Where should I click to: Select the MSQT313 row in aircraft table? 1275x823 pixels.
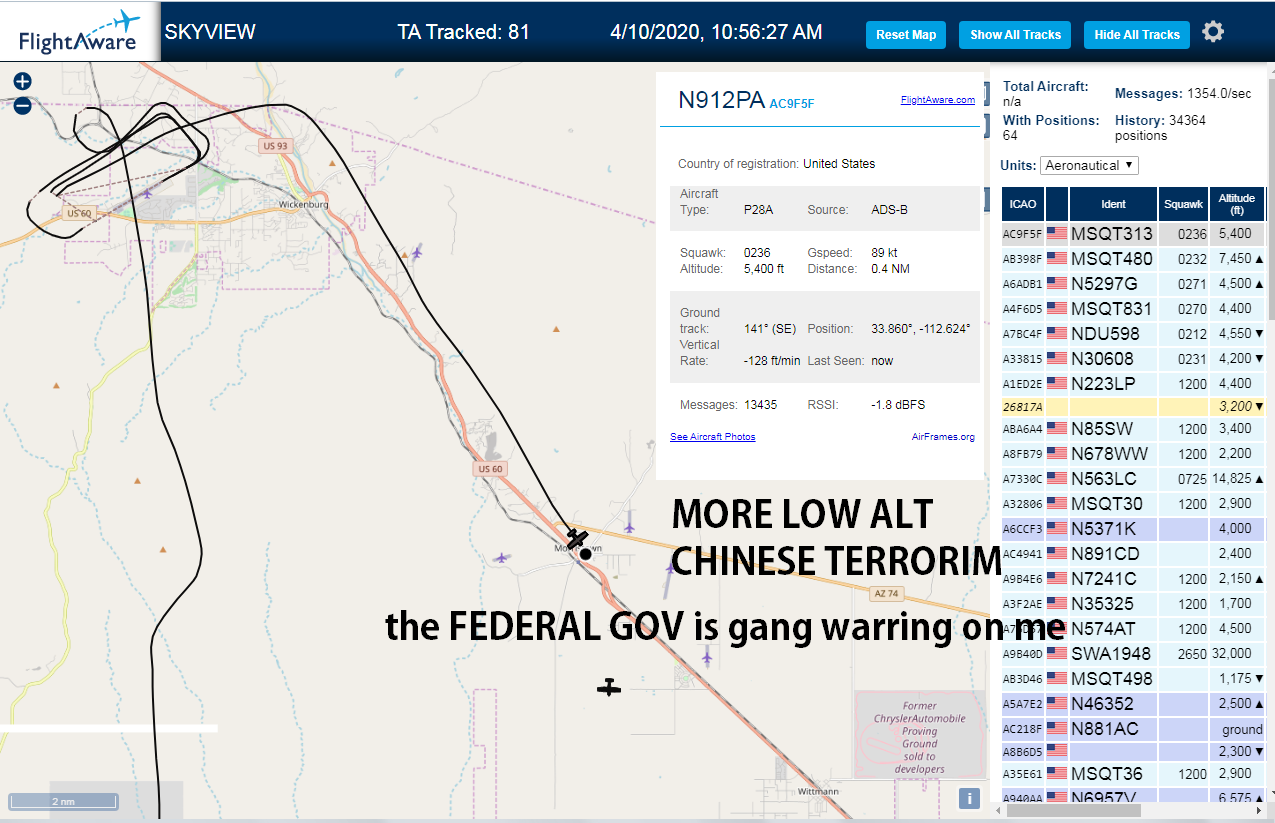click(x=1133, y=234)
